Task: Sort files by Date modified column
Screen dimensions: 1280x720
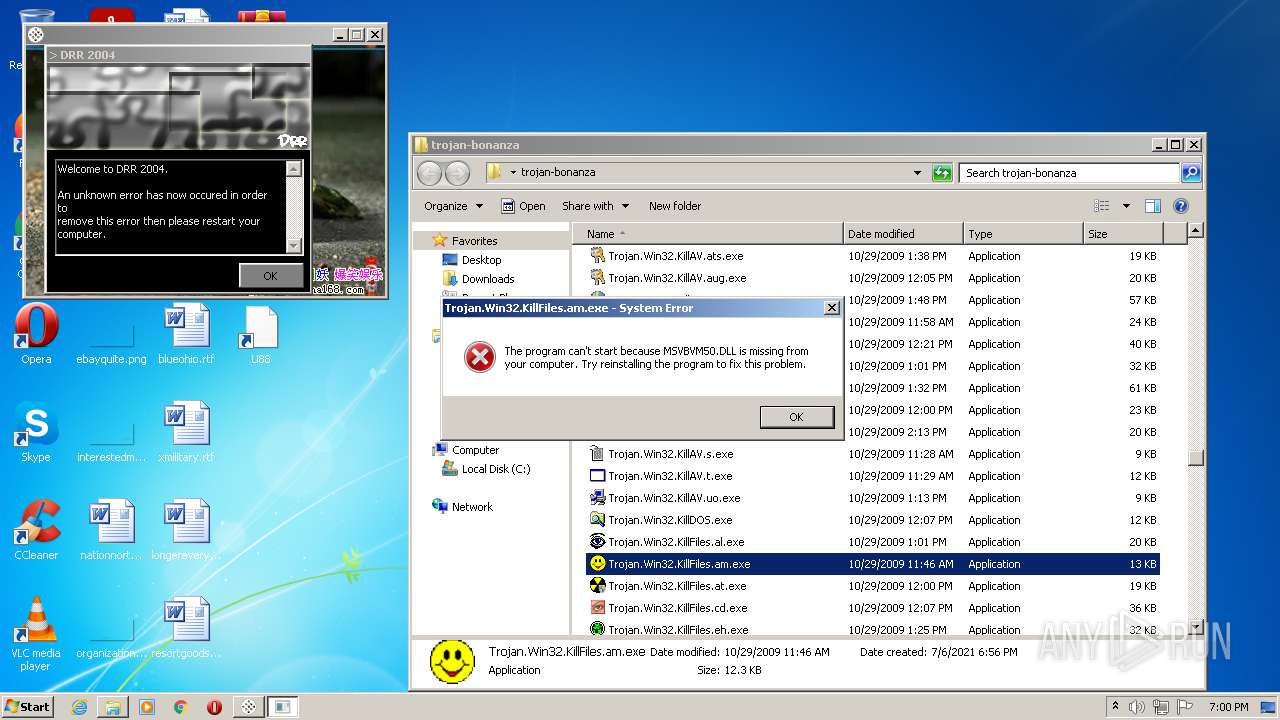Action: (903, 234)
